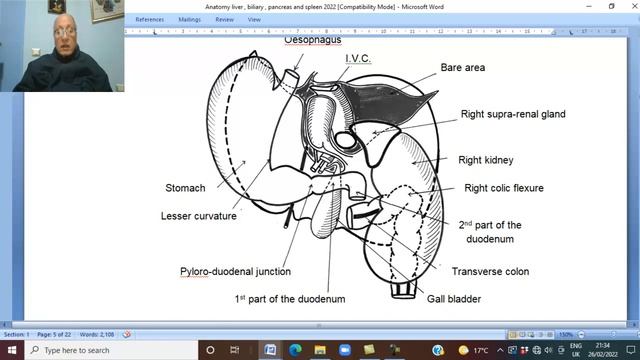Click the ENG UK language indicator
This screenshot has height=360, width=640.
[x=576, y=350]
